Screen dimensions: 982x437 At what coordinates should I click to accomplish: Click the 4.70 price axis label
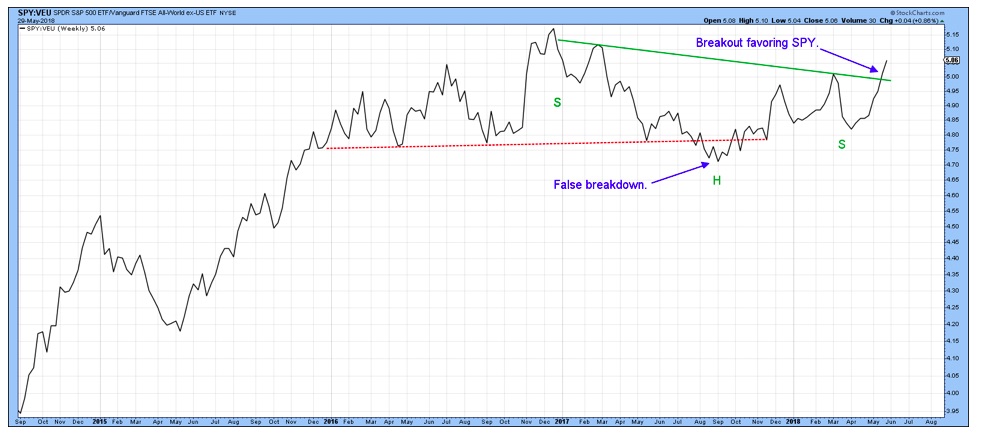tap(951, 165)
